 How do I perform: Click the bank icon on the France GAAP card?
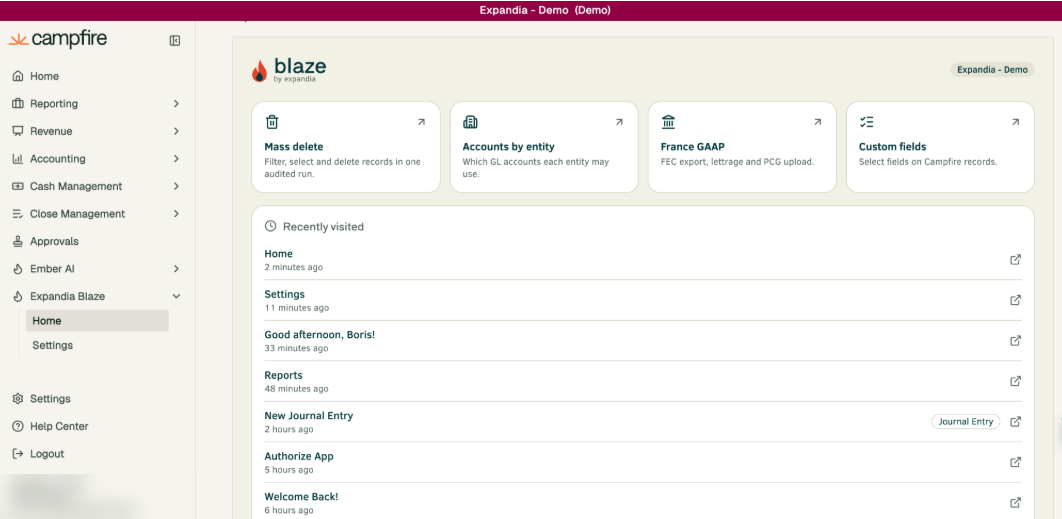(668, 122)
